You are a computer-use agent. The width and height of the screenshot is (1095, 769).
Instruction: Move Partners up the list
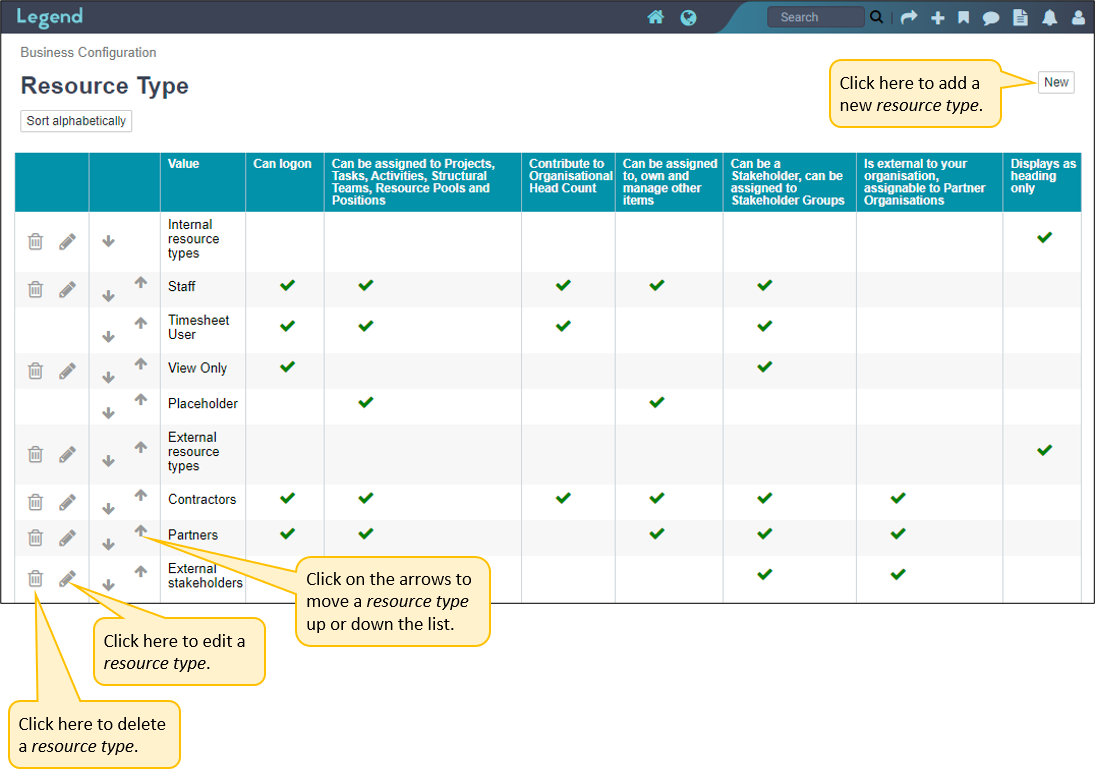tap(141, 531)
